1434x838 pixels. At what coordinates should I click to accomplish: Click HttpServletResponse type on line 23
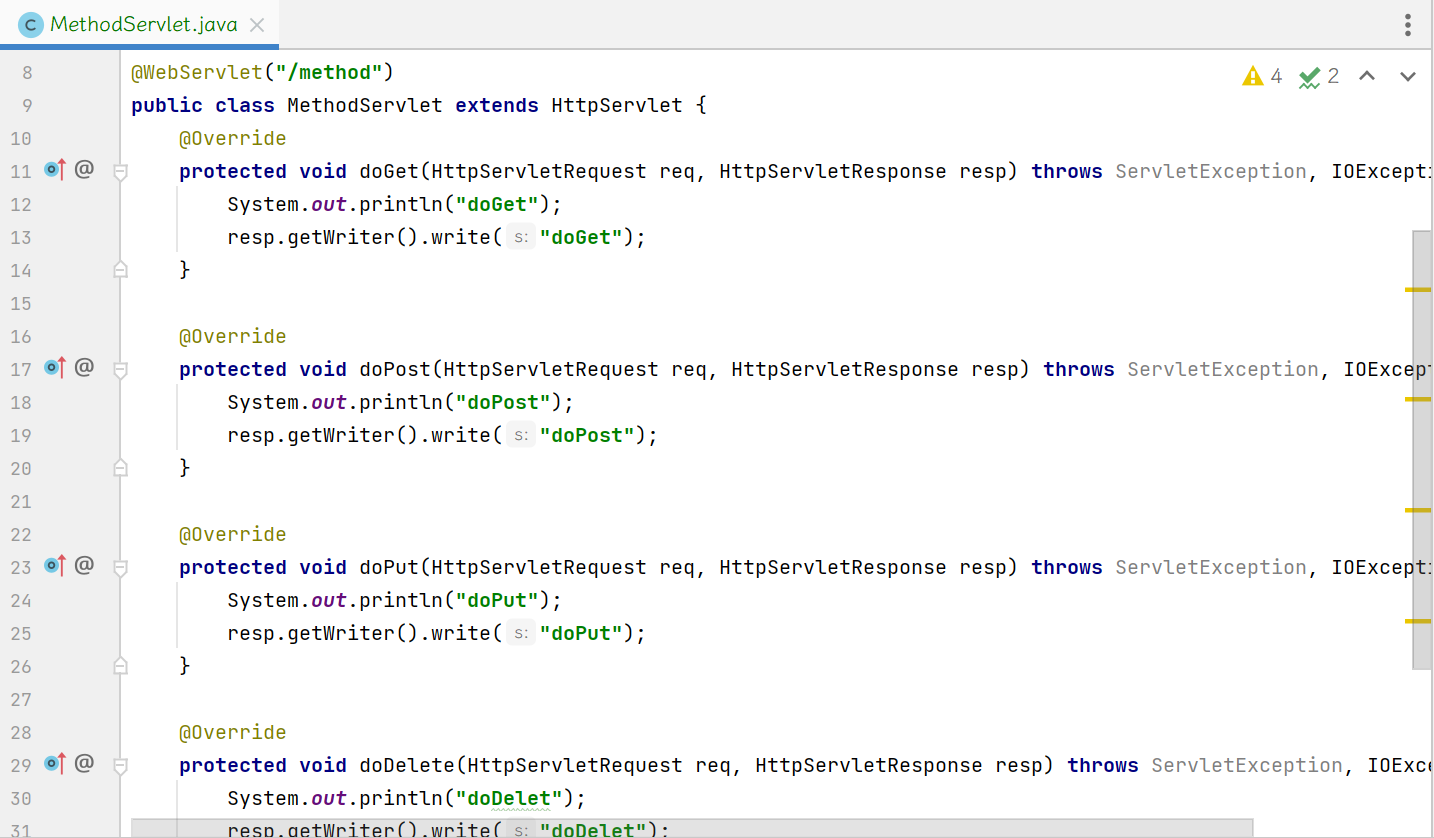click(x=833, y=567)
